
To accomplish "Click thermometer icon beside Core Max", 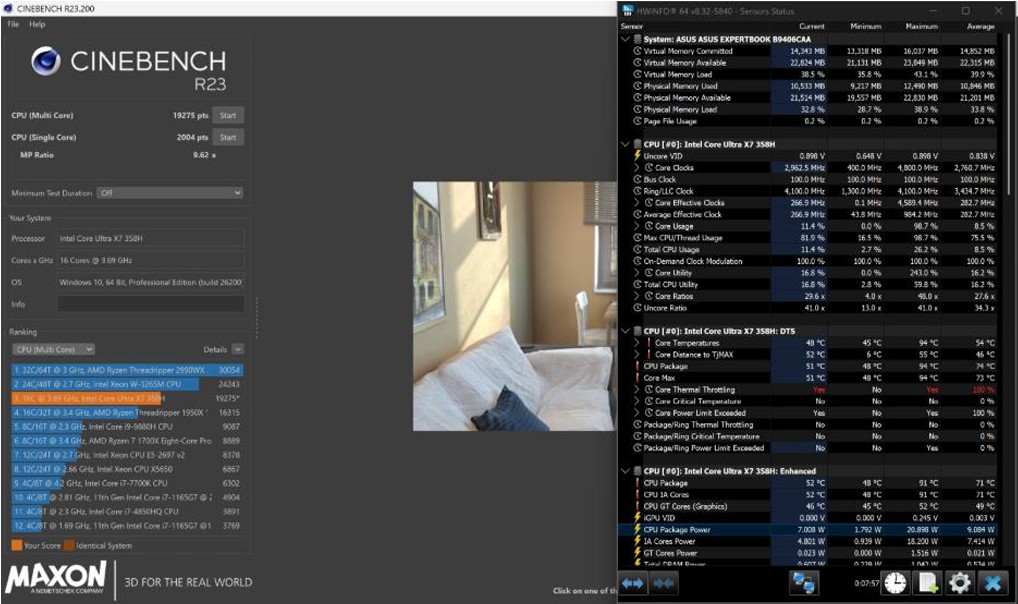I will (638, 377).
